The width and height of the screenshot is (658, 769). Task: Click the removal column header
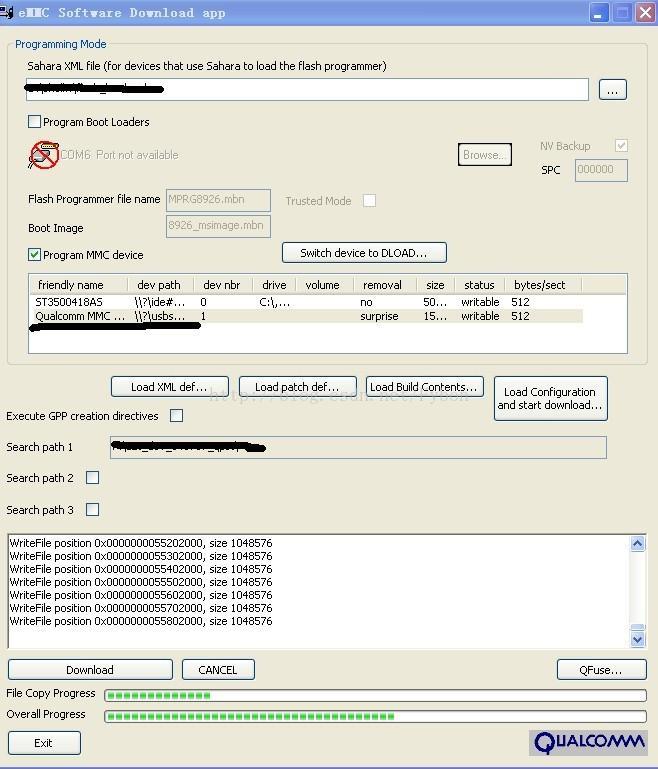pos(384,285)
